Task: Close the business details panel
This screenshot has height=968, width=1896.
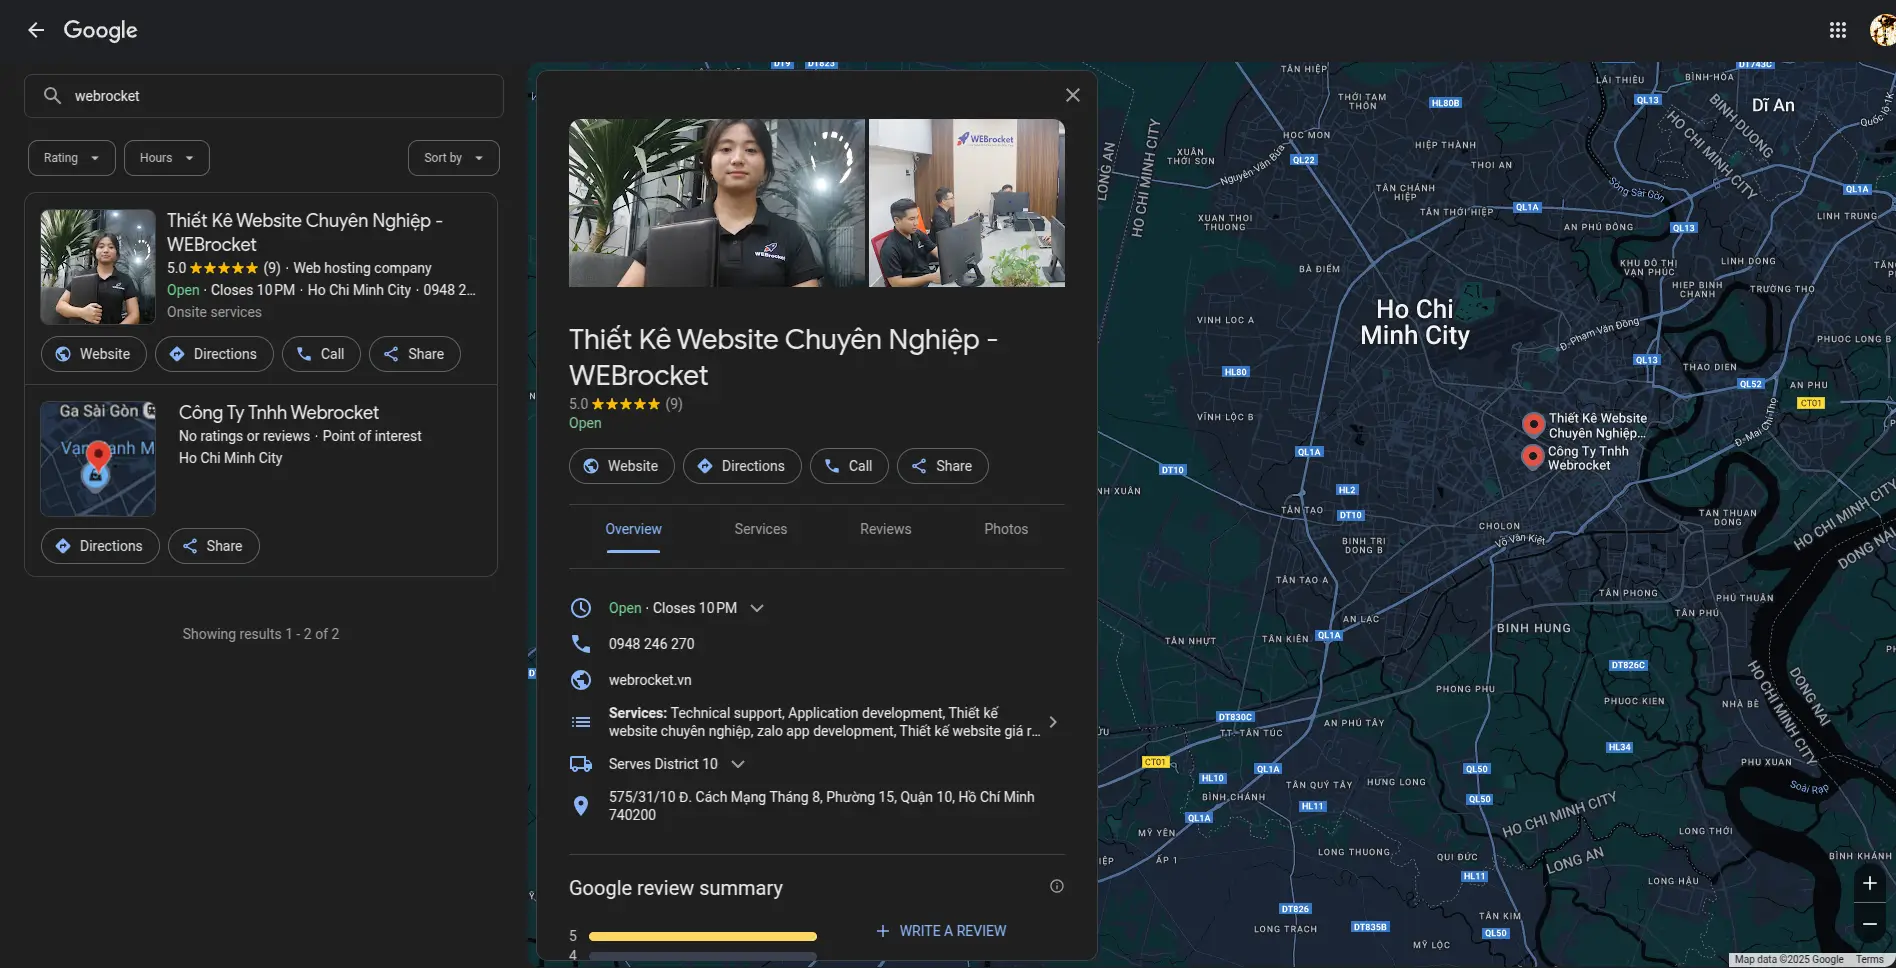Action: coord(1072,95)
